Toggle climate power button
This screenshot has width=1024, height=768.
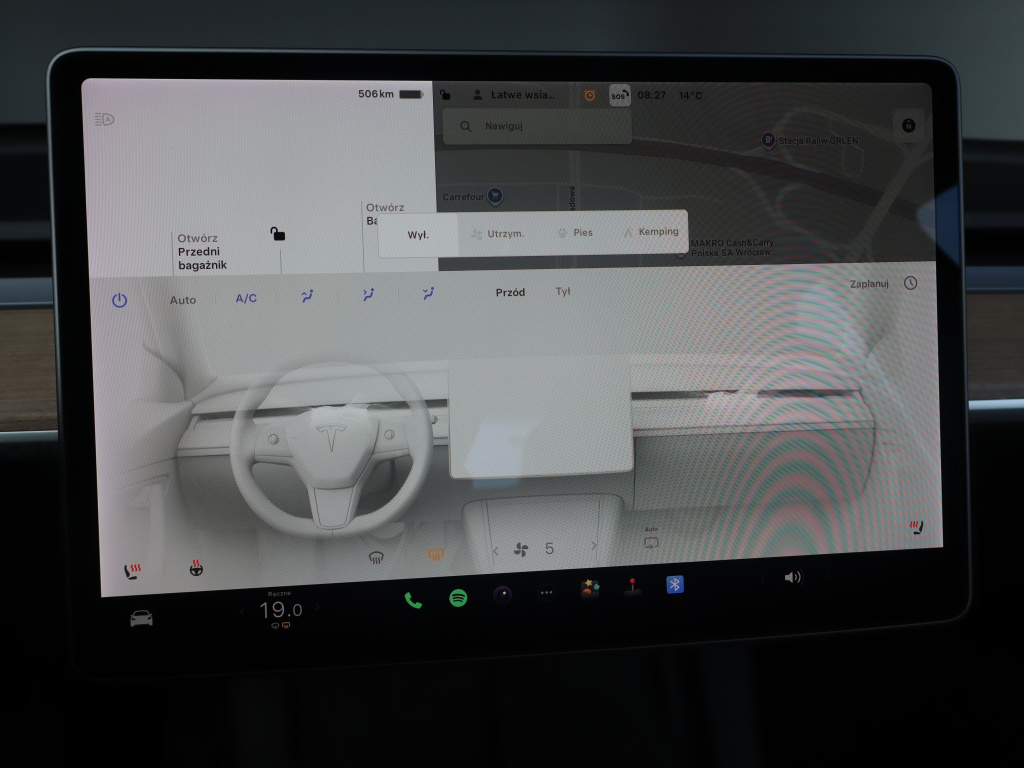pos(120,300)
